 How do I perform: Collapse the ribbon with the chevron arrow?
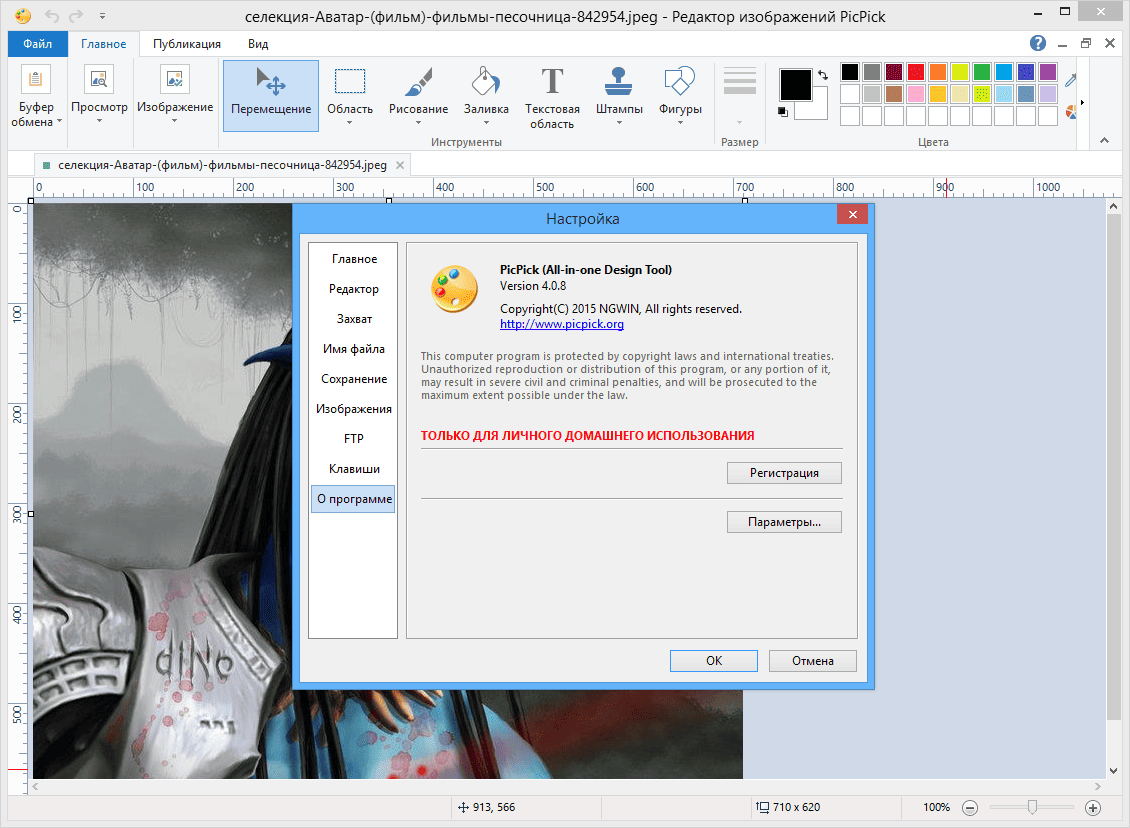[1104, 141]
